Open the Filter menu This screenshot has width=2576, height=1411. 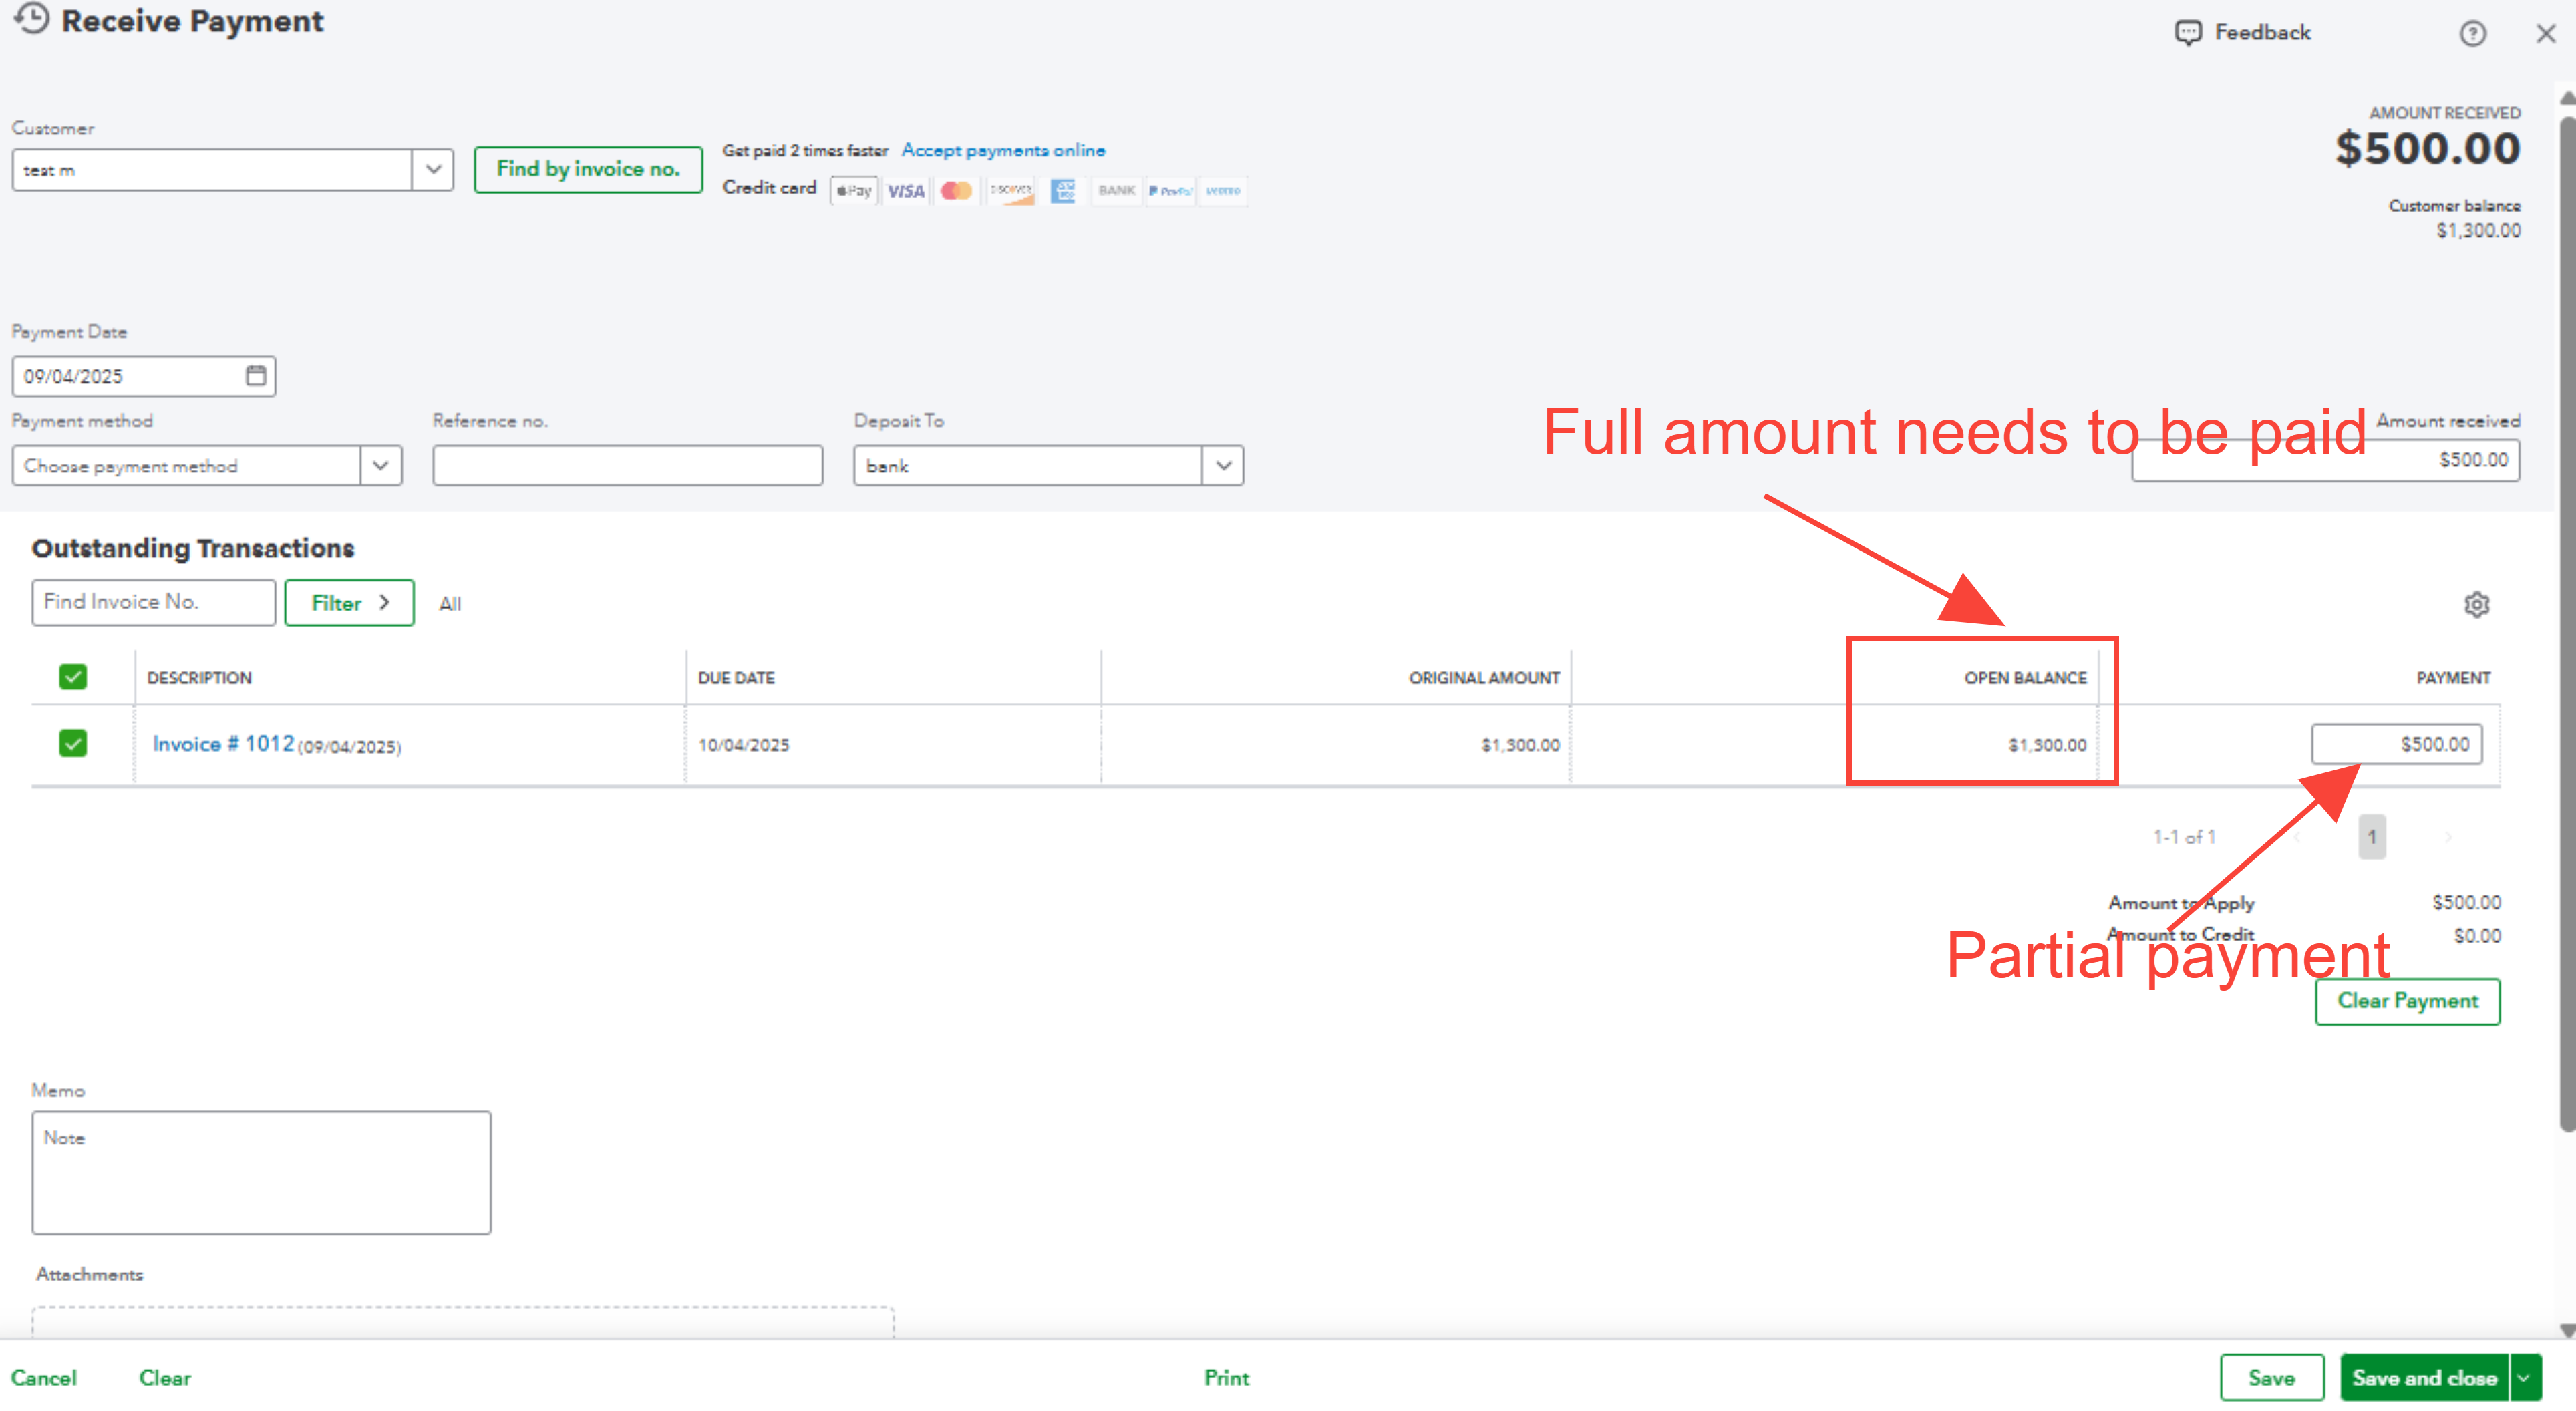pos(349,603)
